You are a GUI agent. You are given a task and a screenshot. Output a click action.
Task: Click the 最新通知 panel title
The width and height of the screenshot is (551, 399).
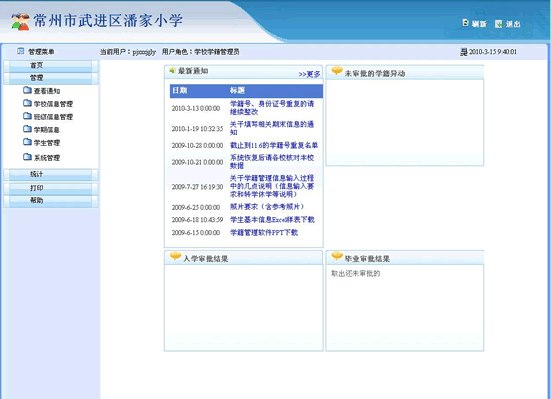point(193,71)
